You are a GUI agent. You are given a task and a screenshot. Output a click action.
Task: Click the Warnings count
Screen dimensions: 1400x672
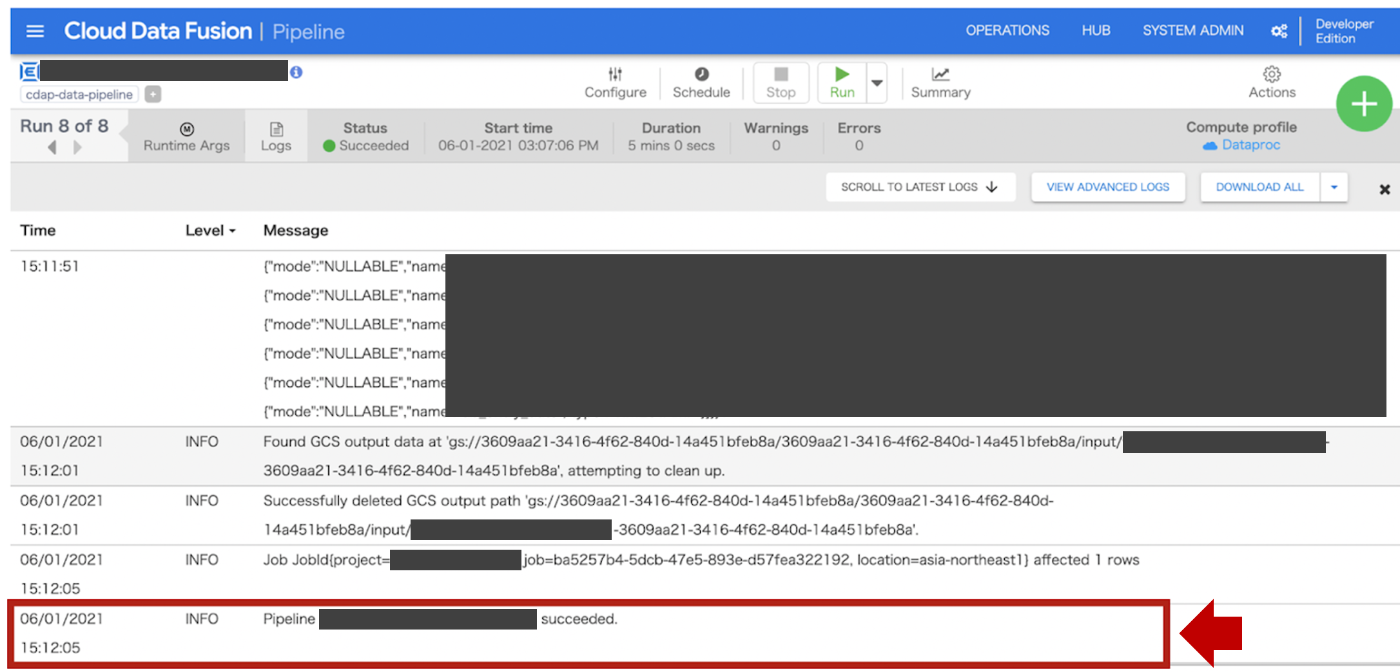[776, 146]
